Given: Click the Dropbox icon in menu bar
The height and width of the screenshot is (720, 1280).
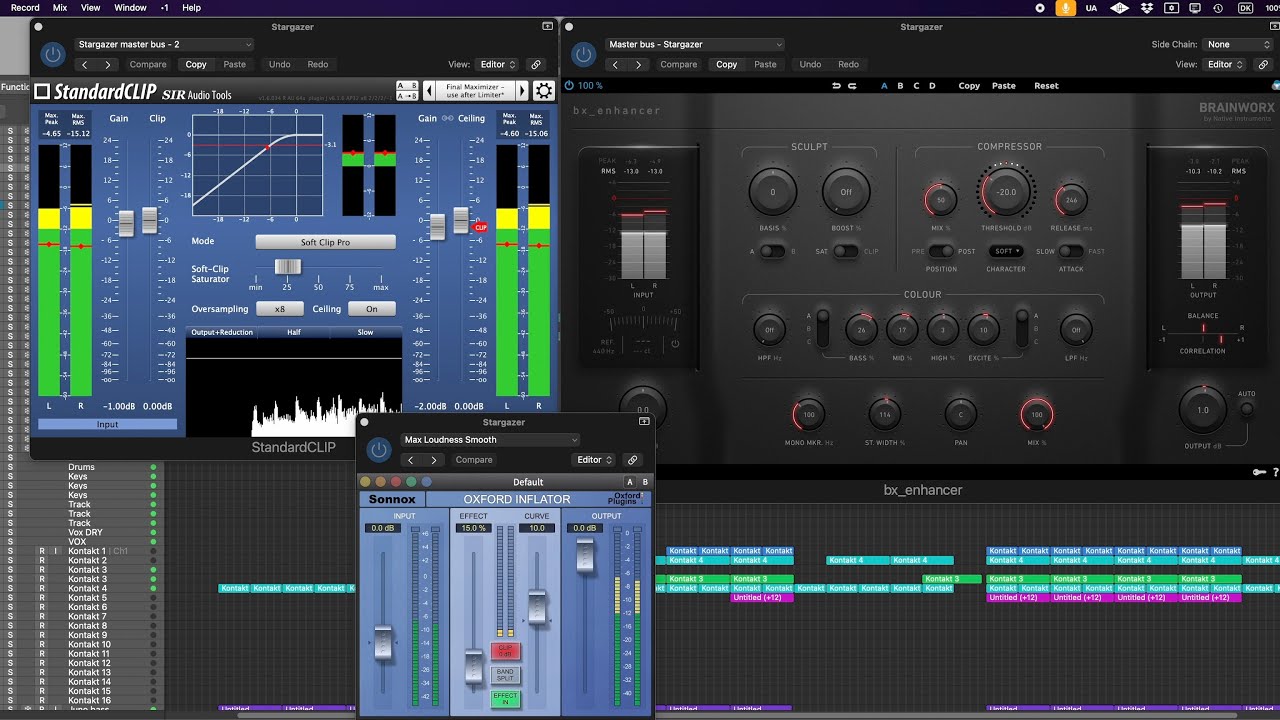Looking at the screenshot, I should [1145, 7].
